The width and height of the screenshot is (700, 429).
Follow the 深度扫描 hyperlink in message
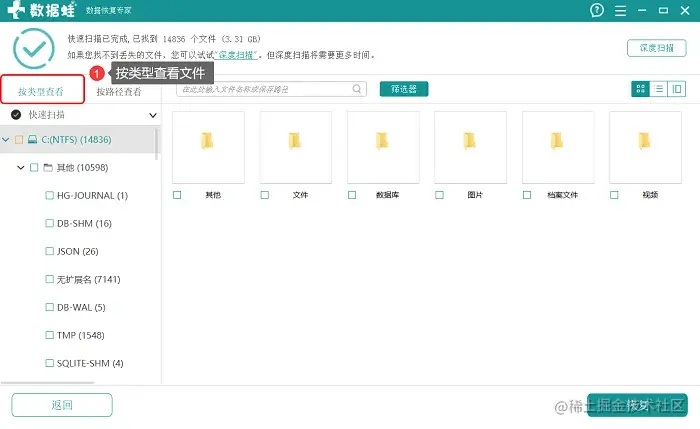pos(236,55)
